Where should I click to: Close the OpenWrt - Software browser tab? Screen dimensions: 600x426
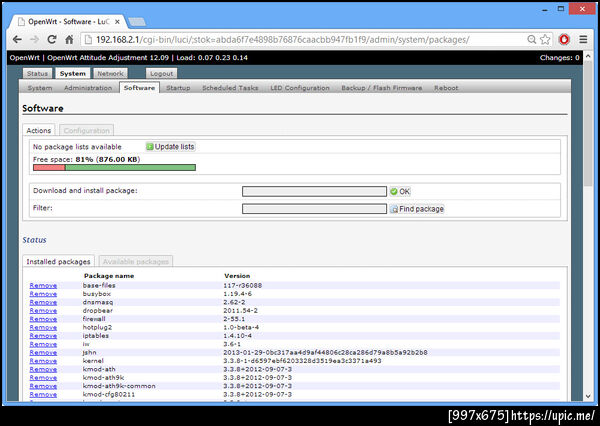coord(117,22)
